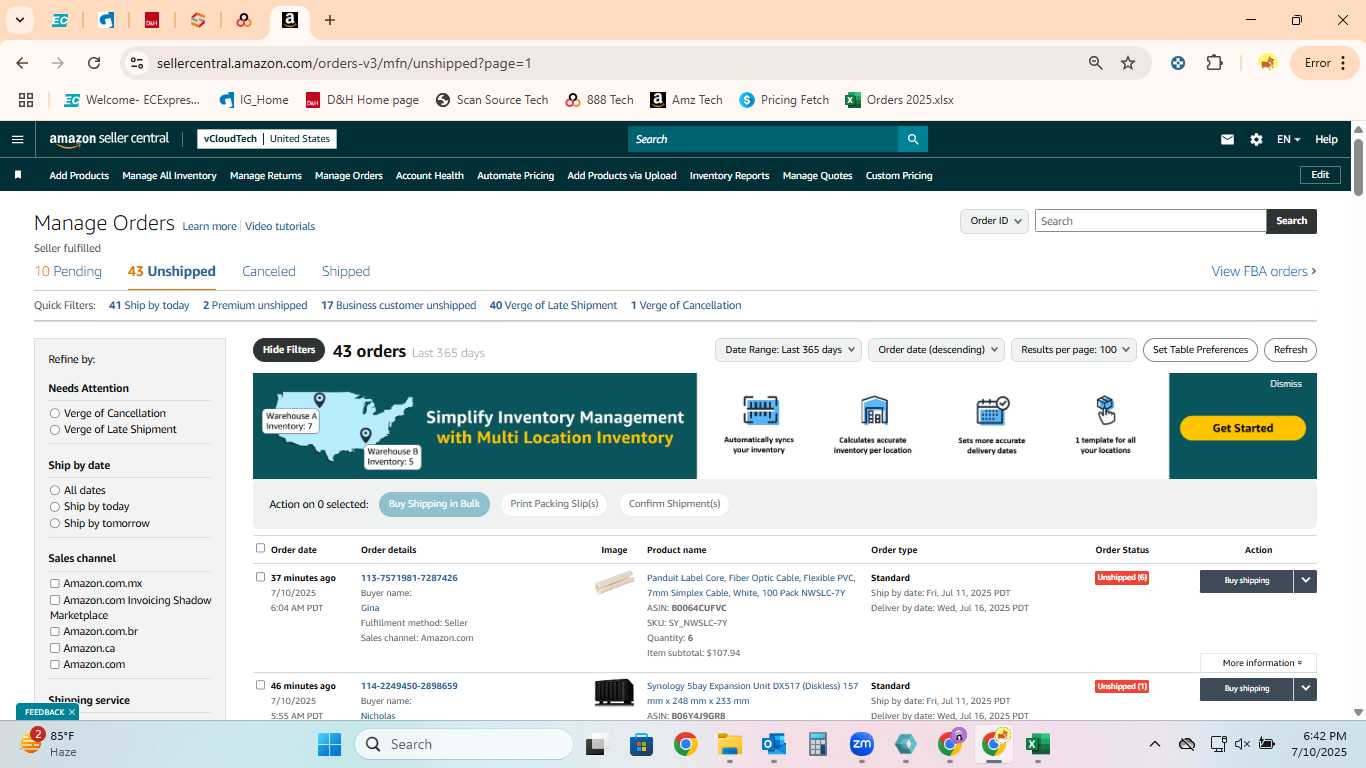Image resolution: width=1366 pixels, height=768 pixels.
Task: Open Inventory Reports menu item
Action: (x=730, y=175)
